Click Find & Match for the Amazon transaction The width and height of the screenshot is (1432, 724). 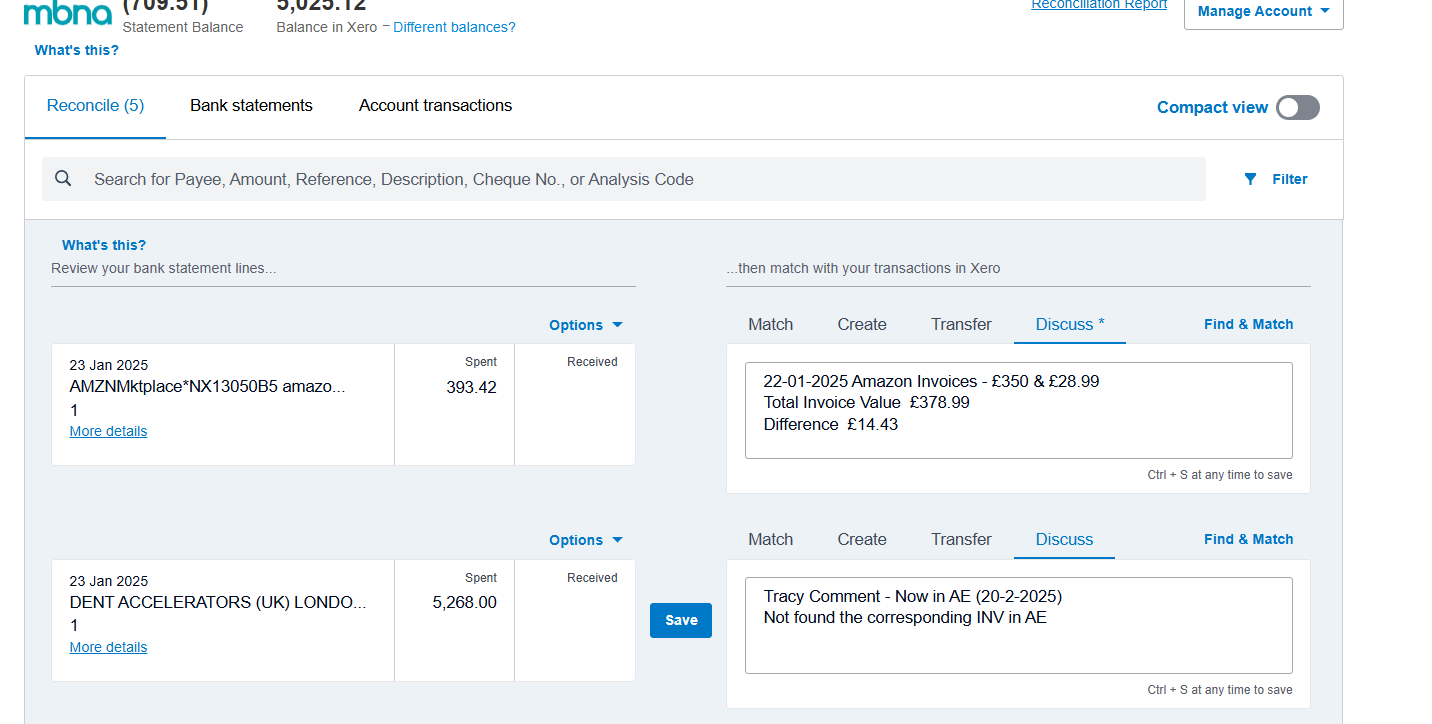(1248, 324)
